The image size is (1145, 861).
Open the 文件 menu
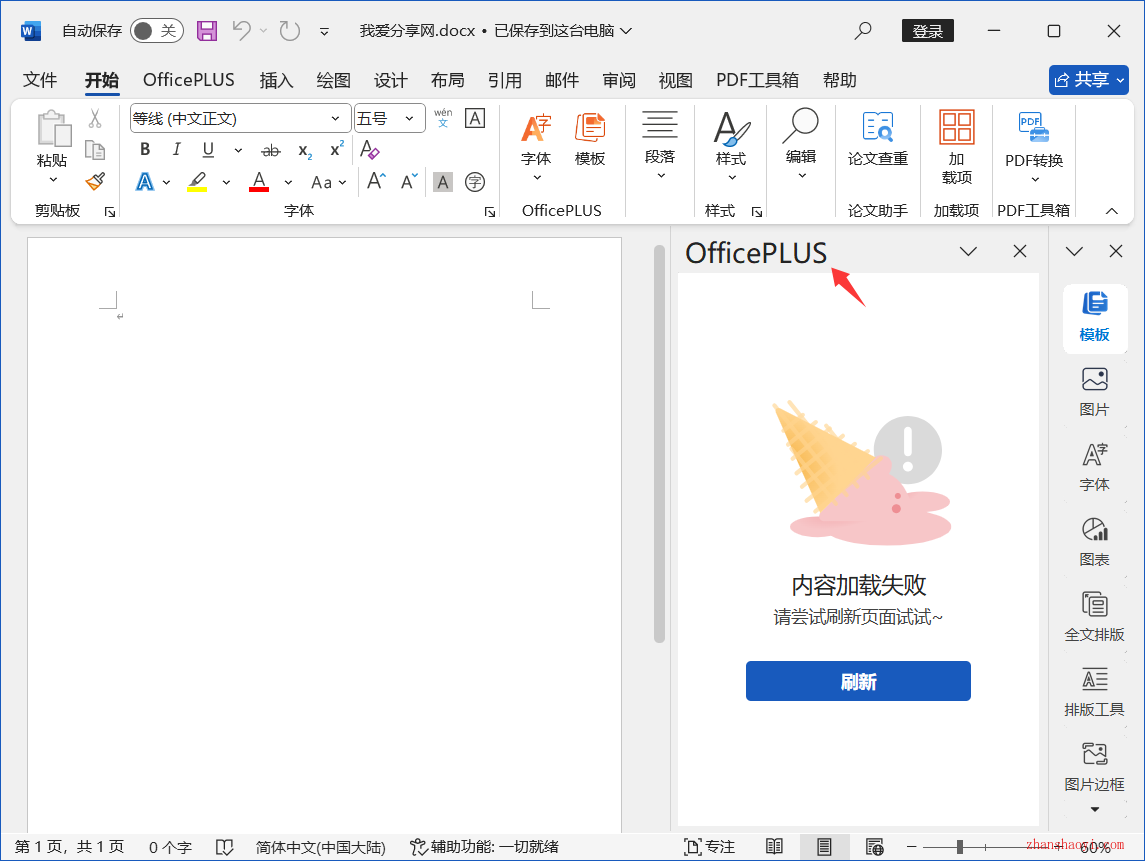click(39, 80)
